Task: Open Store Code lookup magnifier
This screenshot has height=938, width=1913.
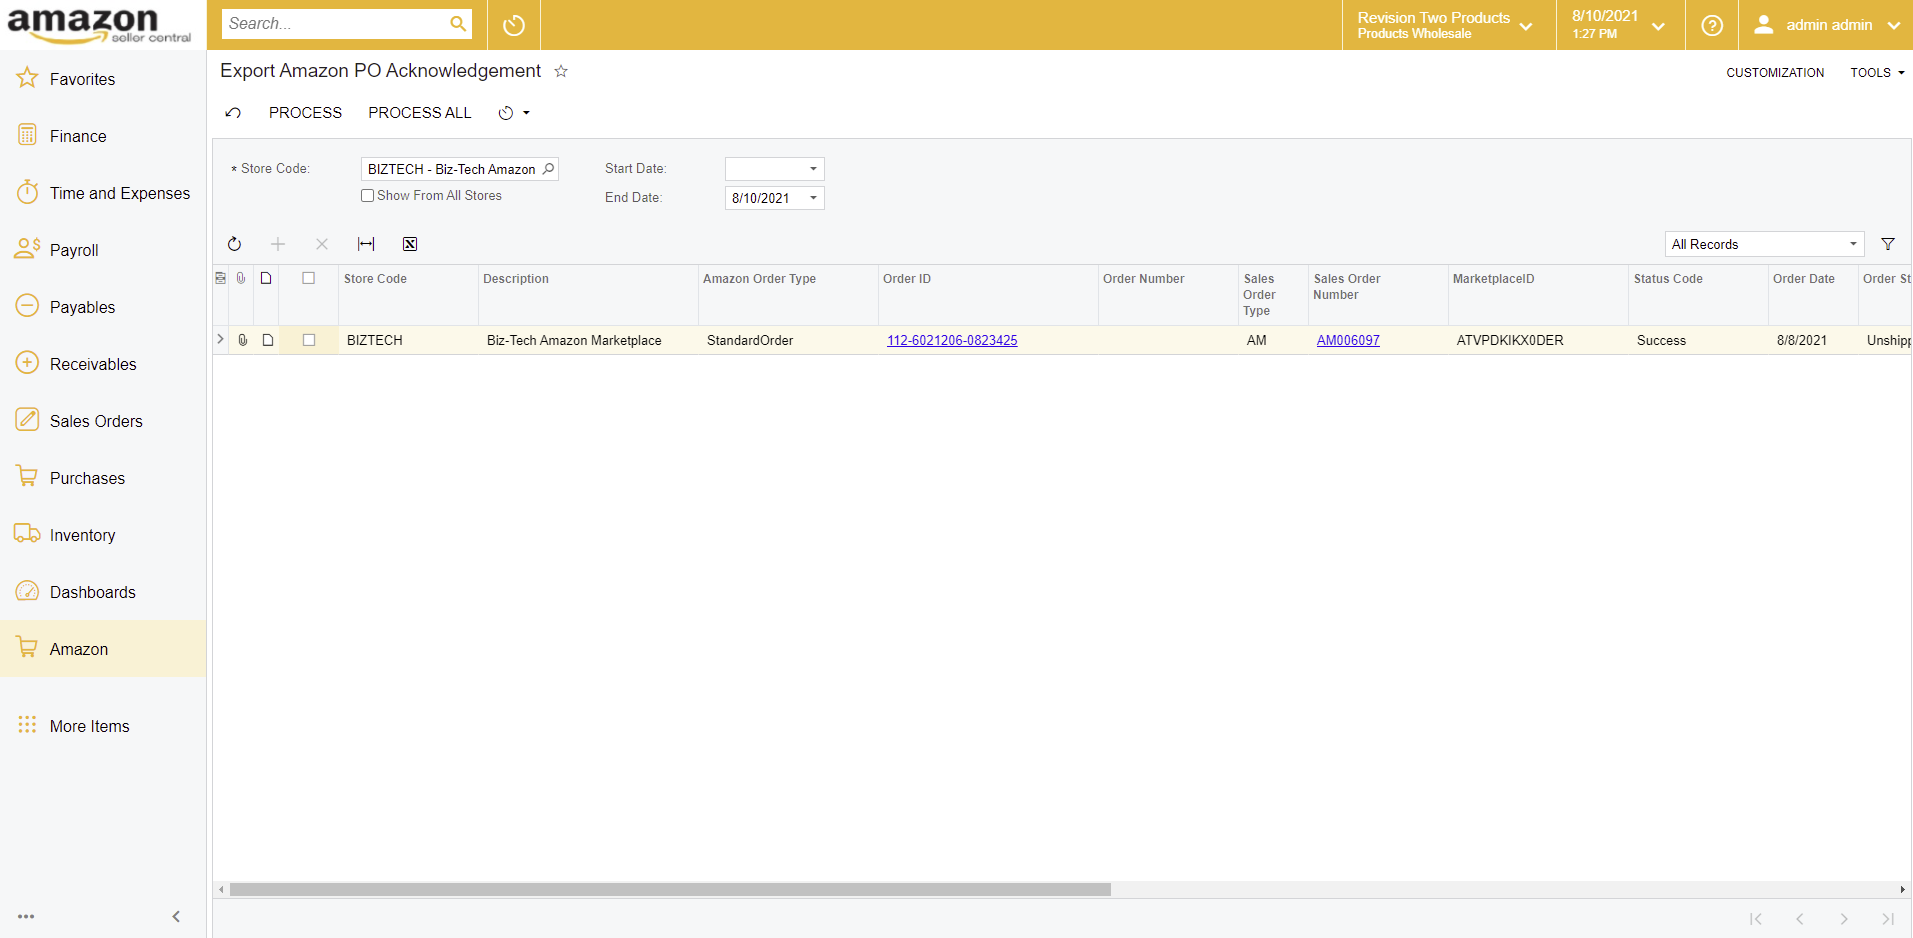Action: point(548,169)
